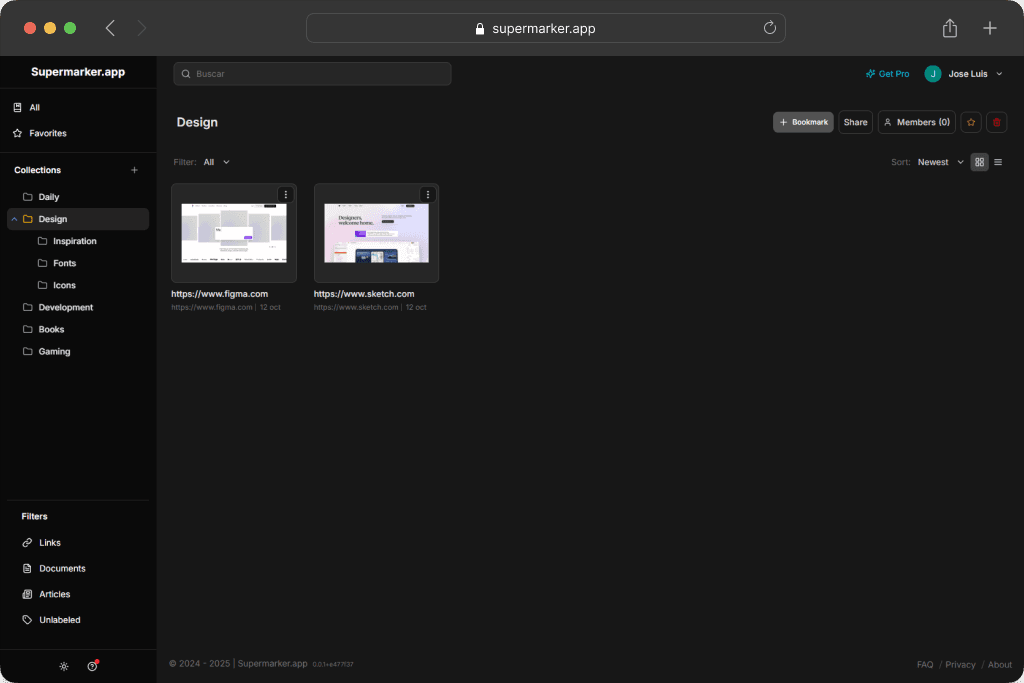This screenshot has width=1024, height=683.
Task: Switch to list view layout
Action: coord(998,162)
